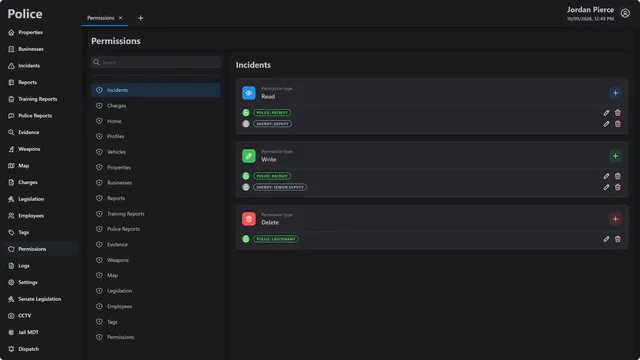
Task: Click the Police Lieutenant role tag
Action: pyautogui.click(x=276, y=239)
